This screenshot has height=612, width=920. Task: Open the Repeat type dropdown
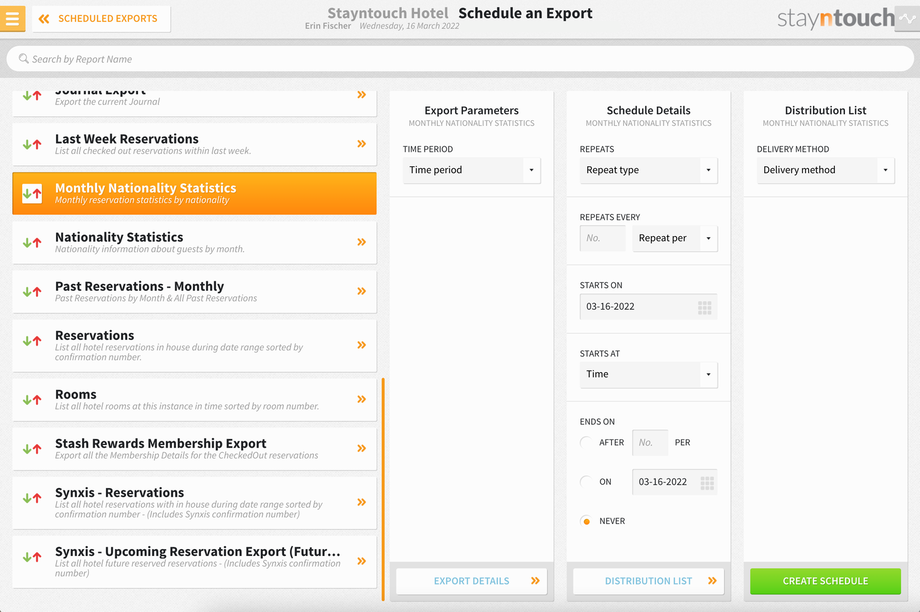point(648,170)
